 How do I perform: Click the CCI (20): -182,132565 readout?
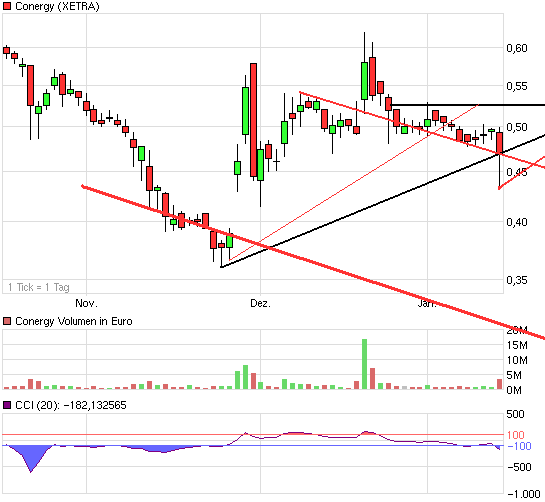(71, 405)
